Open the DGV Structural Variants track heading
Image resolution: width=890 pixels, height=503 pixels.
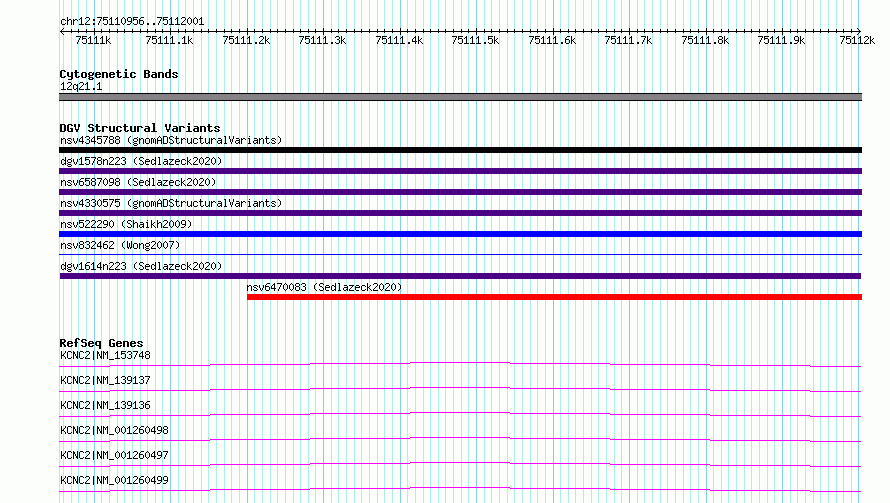click(140, 128)
